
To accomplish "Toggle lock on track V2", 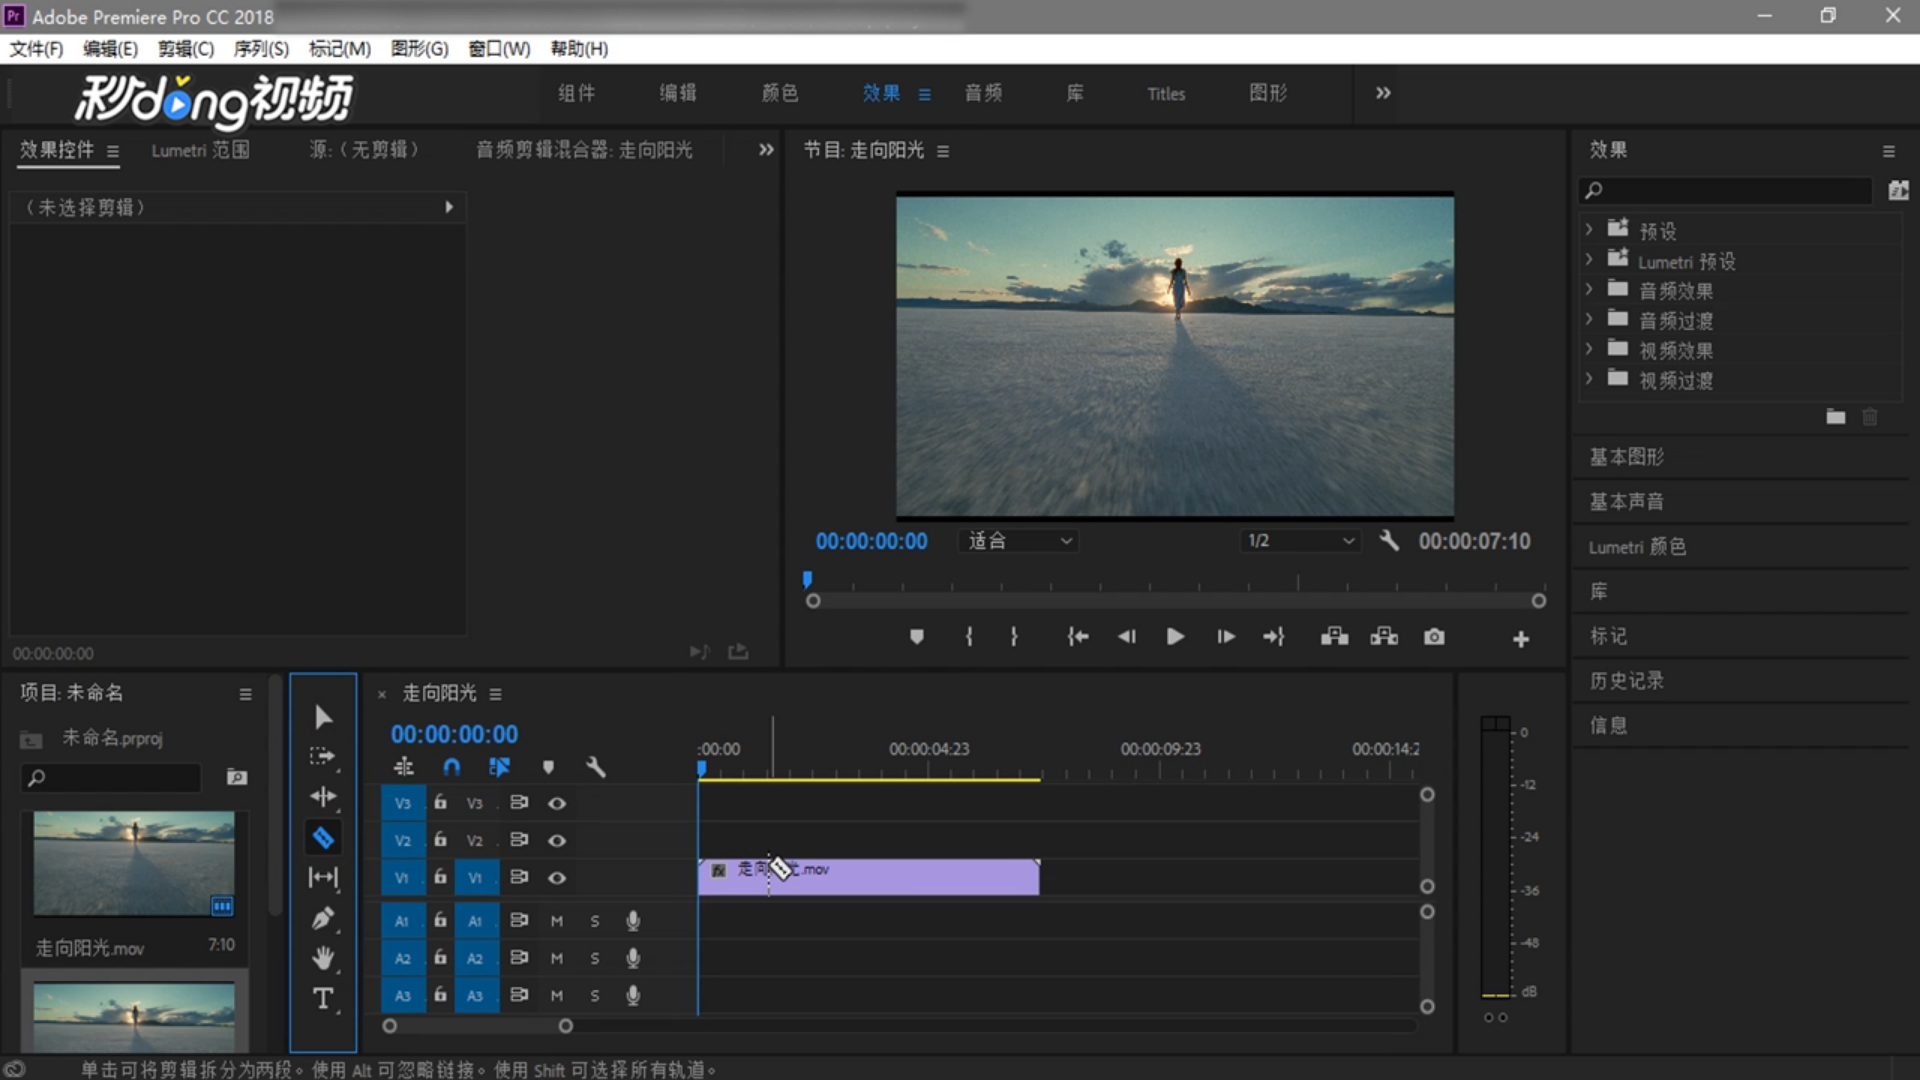I will [440, 840].
